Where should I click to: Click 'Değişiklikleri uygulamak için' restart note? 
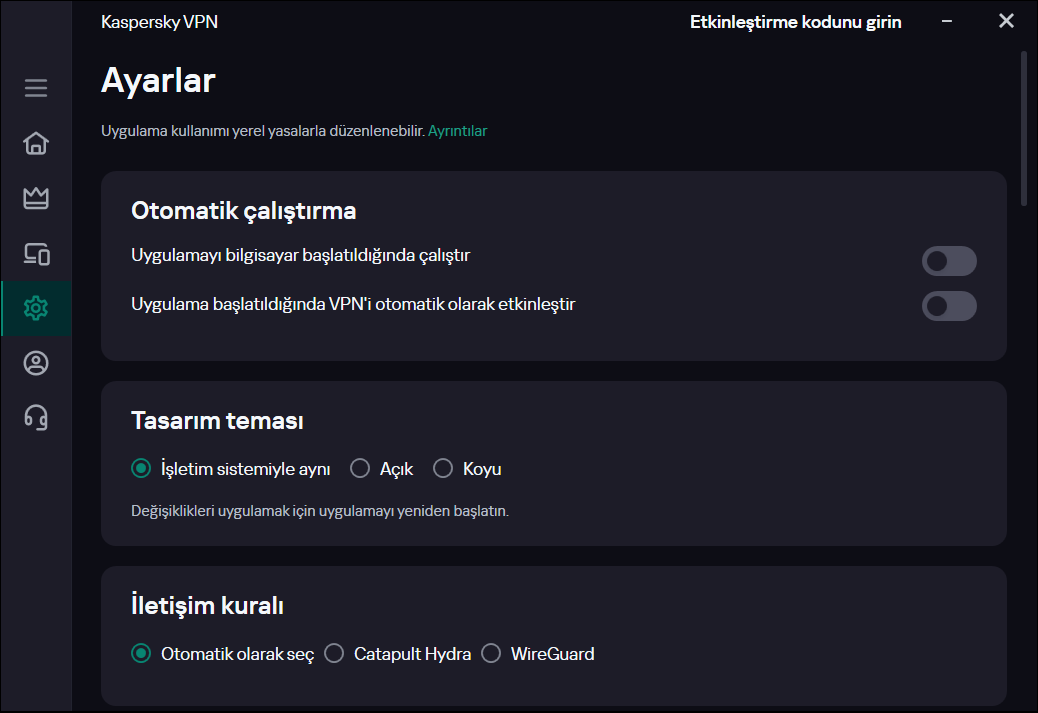(320, 511)
